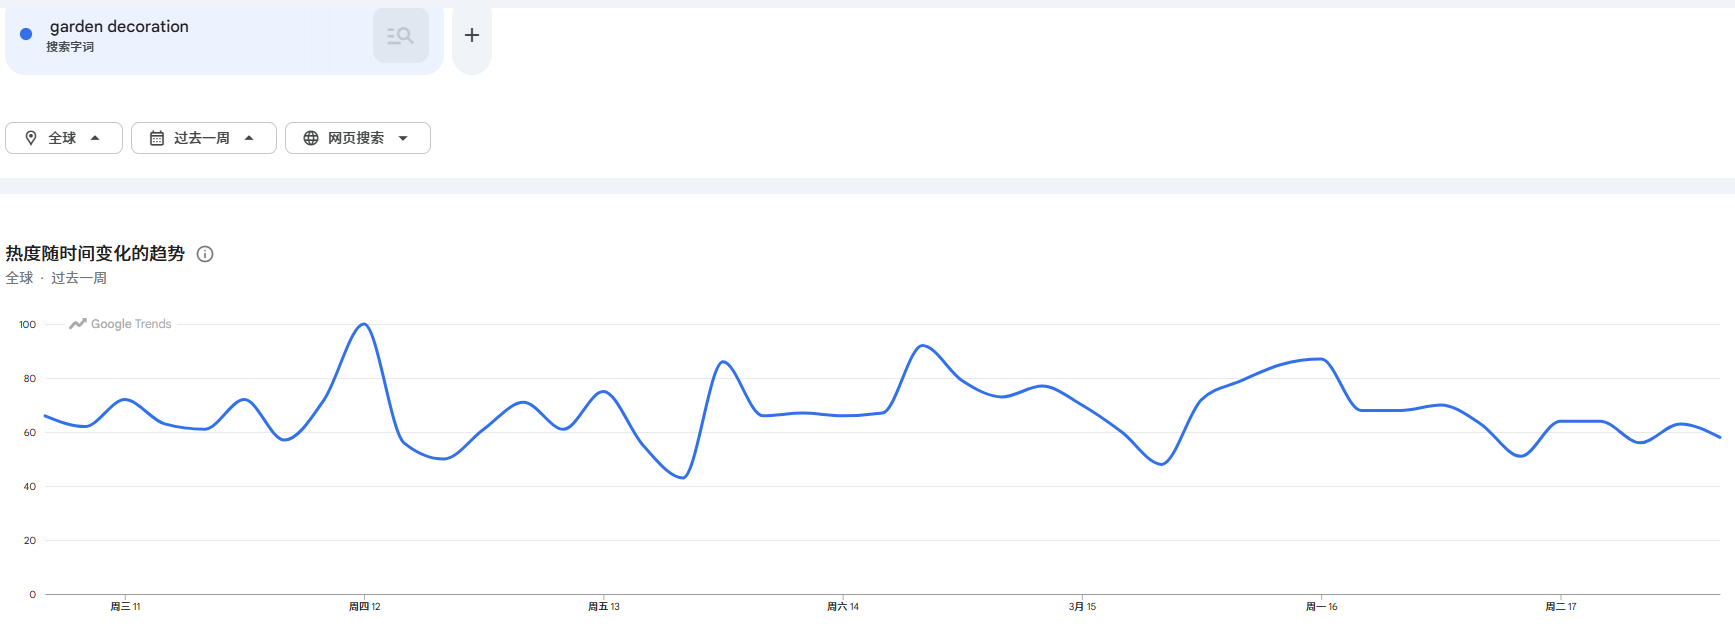
Task: Click the 3月 15 axis date label
Action: point(1082,607)
